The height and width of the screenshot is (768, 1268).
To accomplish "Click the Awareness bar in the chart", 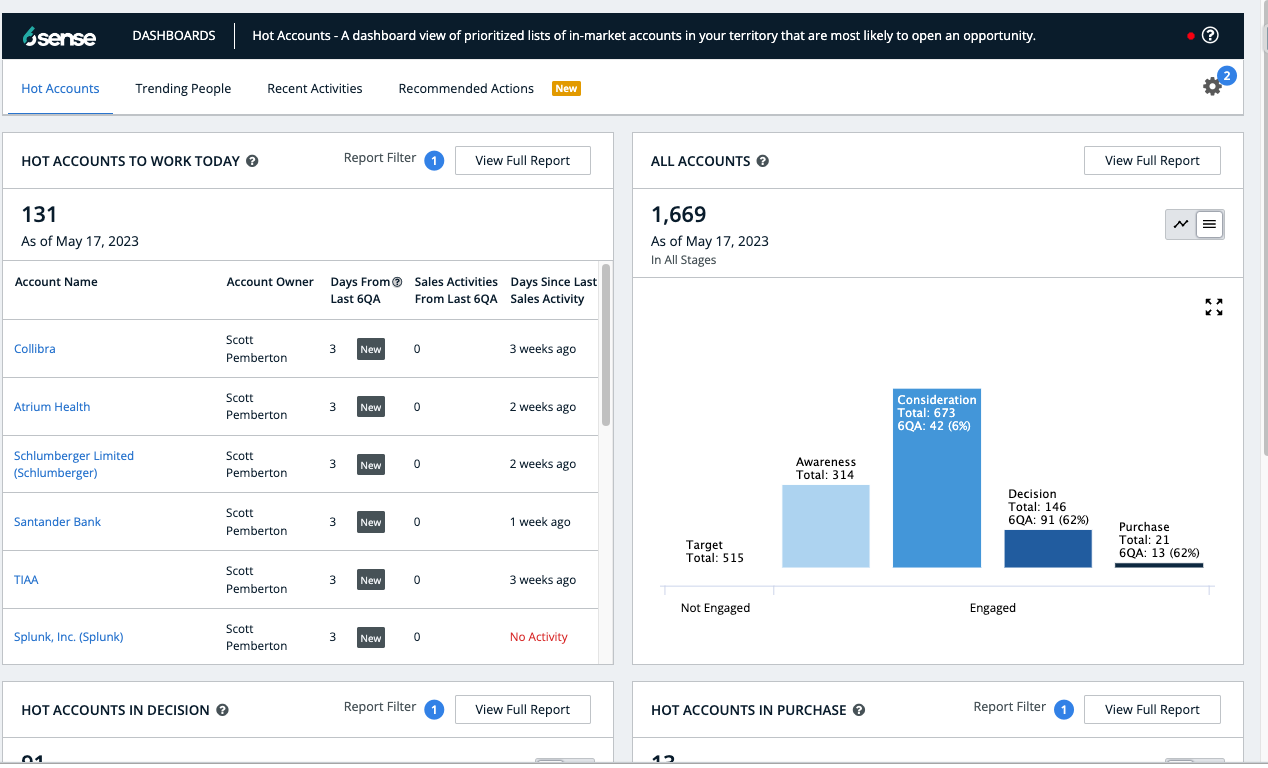I will click(825, 526).
